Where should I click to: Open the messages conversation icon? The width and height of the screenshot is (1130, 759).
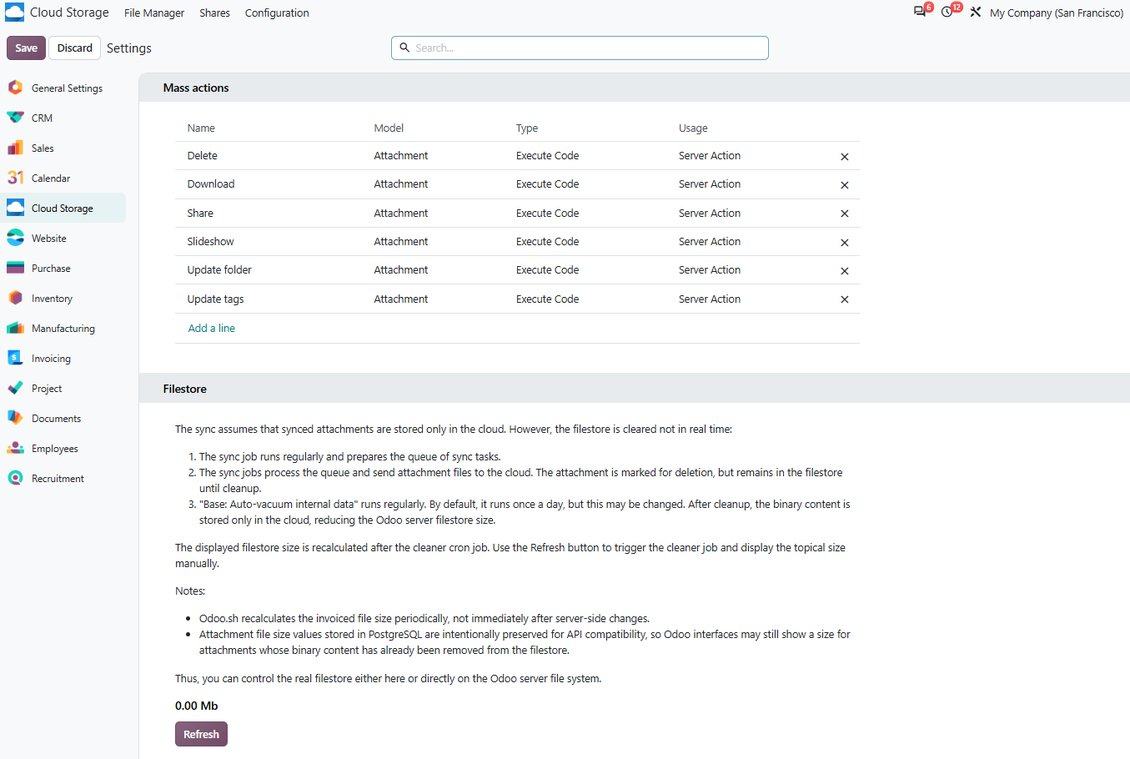[920, 12]
